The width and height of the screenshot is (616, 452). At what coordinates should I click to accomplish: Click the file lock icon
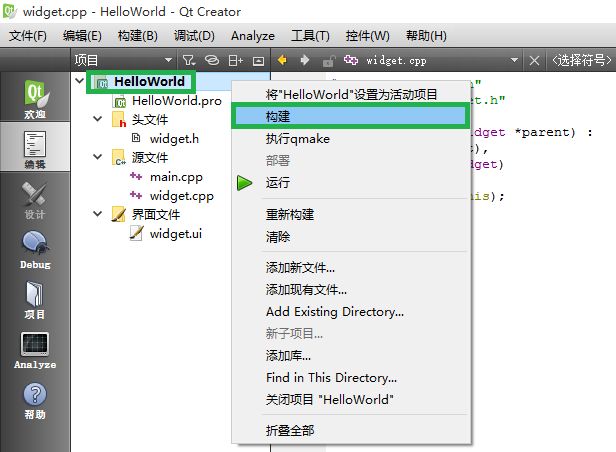click(328, 60)
